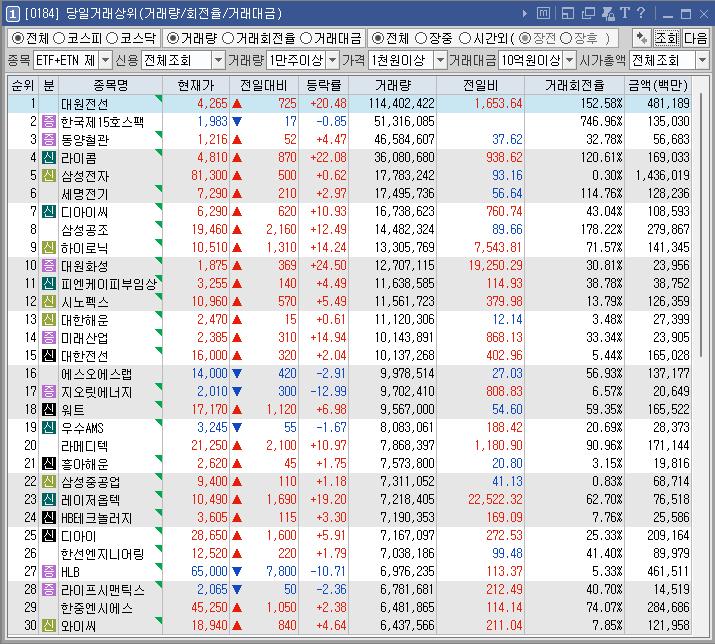Click the 다음 next button
Screen dimensions: 715x644
pyautogui.click(x=695, y=38)
